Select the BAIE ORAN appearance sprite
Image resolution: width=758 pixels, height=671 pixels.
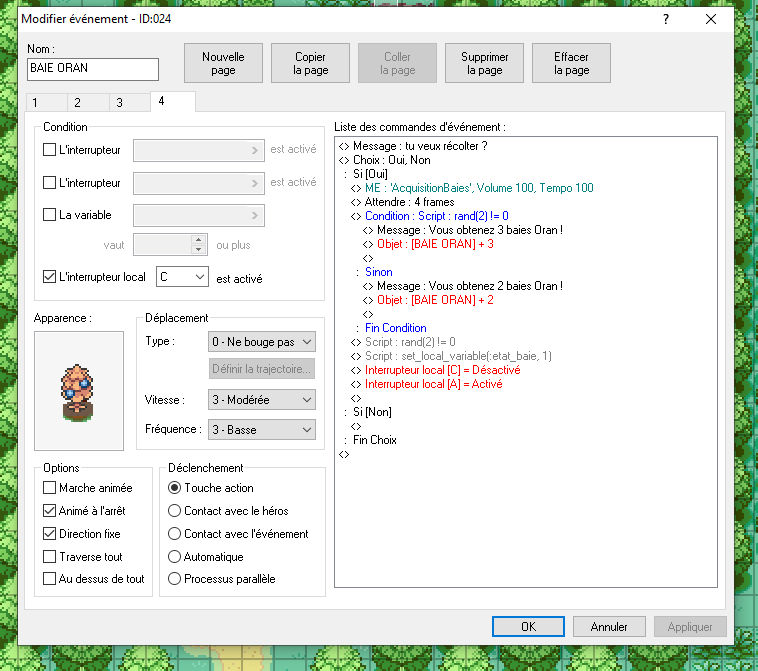point(79,391)
